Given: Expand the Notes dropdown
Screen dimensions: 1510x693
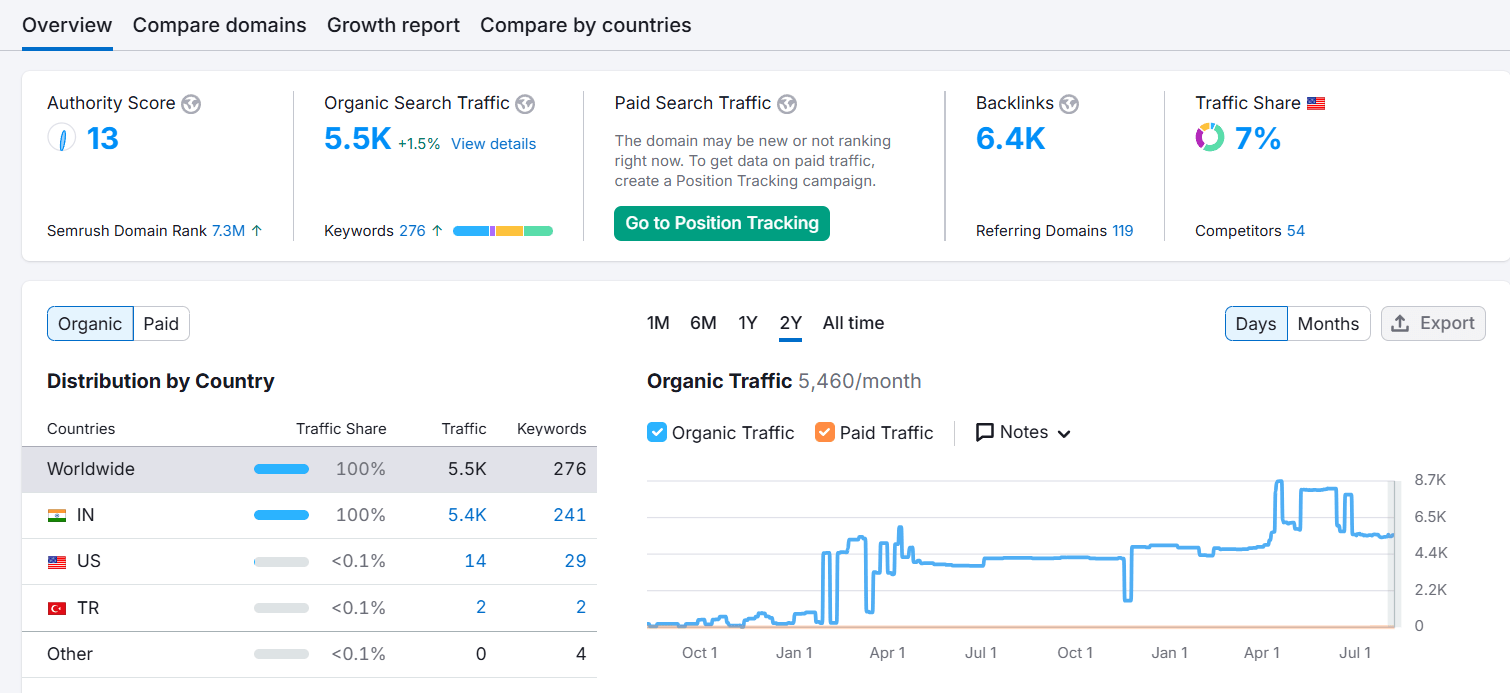Looking at the screenshot, I should (x=1023, y=432).
